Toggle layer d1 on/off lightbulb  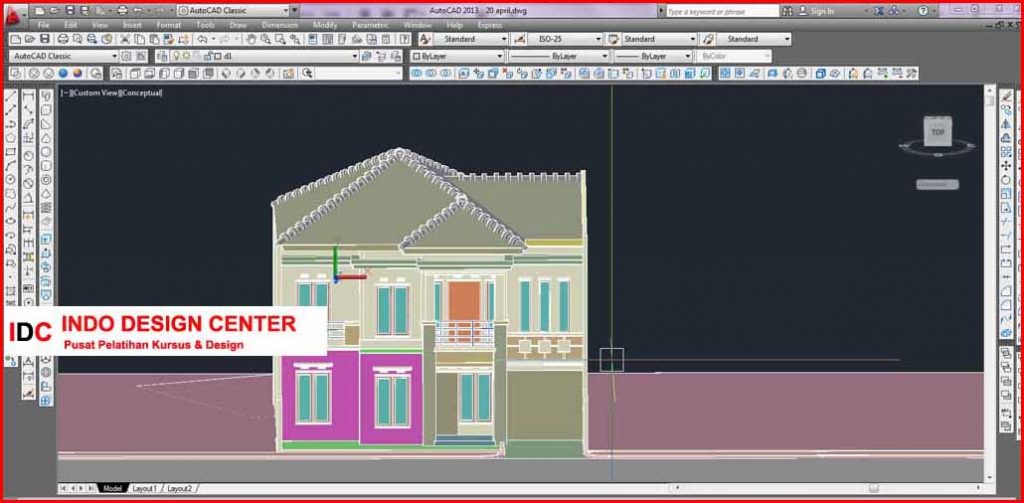point(176,56)
